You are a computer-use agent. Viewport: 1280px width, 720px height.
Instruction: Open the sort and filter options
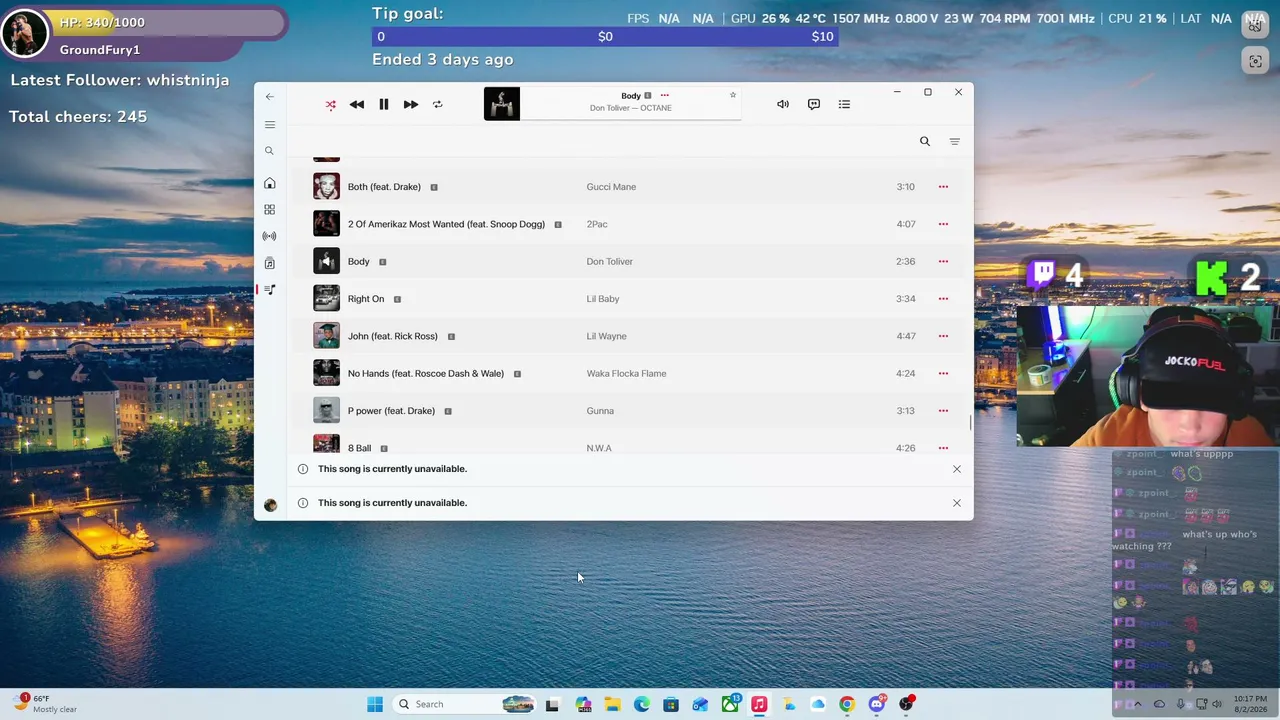coord(955,142)
